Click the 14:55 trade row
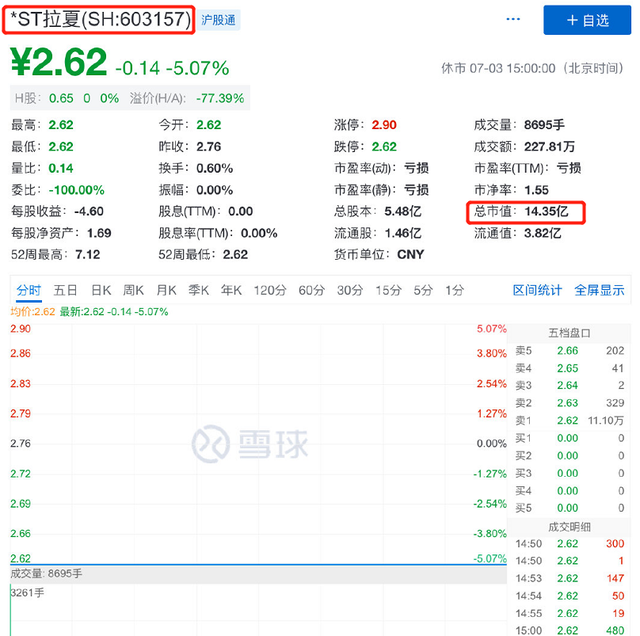This screenshot has height=636, width=640. pyautogui.click(x=569, y=613)
